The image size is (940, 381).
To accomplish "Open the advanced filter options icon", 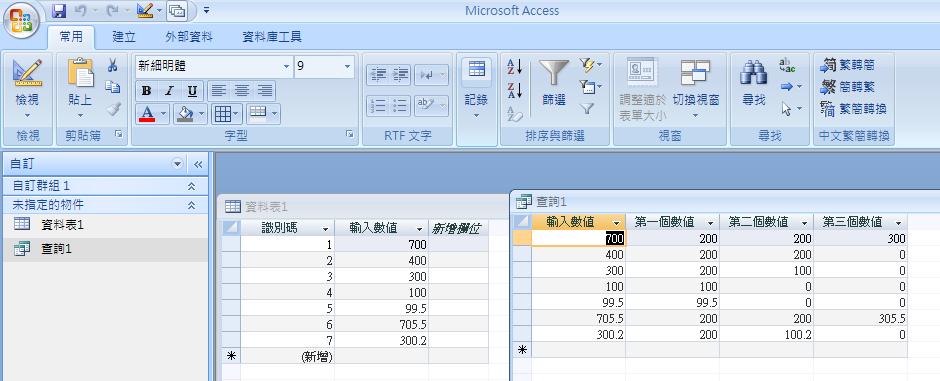I will tap(590, 87).
